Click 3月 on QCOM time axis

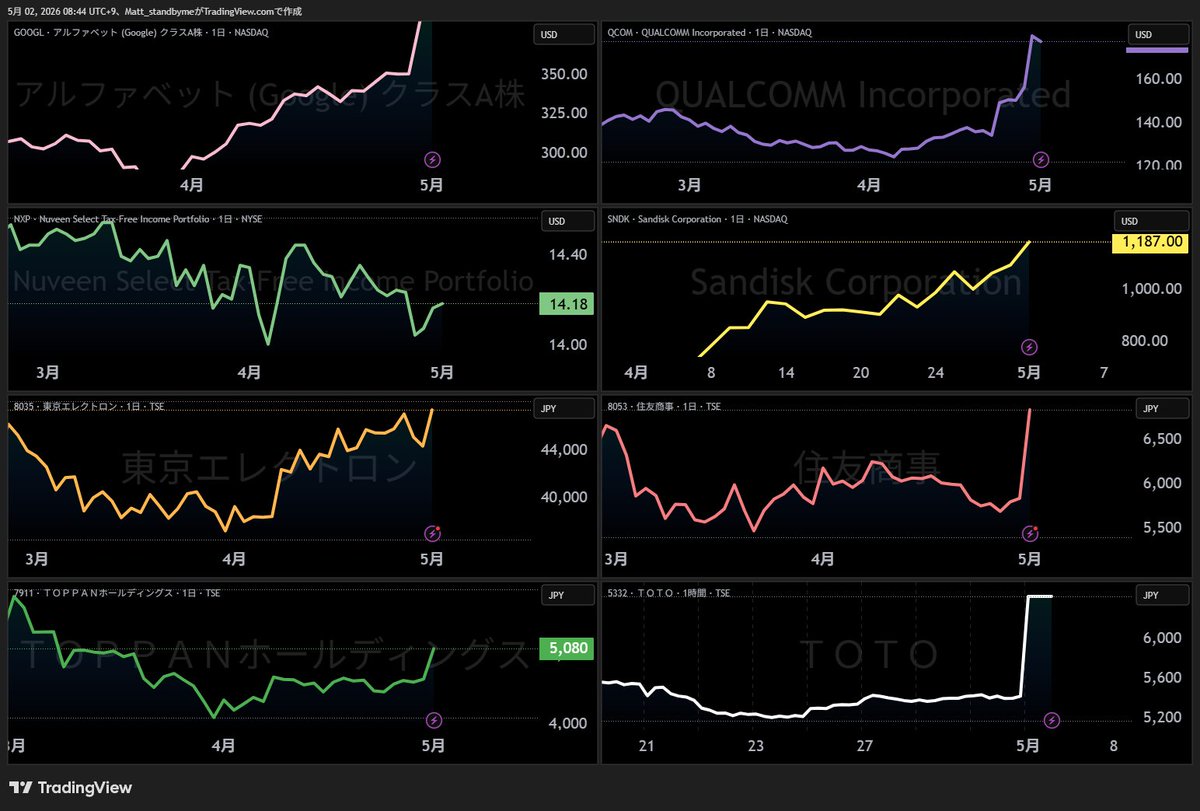(689, 185)
